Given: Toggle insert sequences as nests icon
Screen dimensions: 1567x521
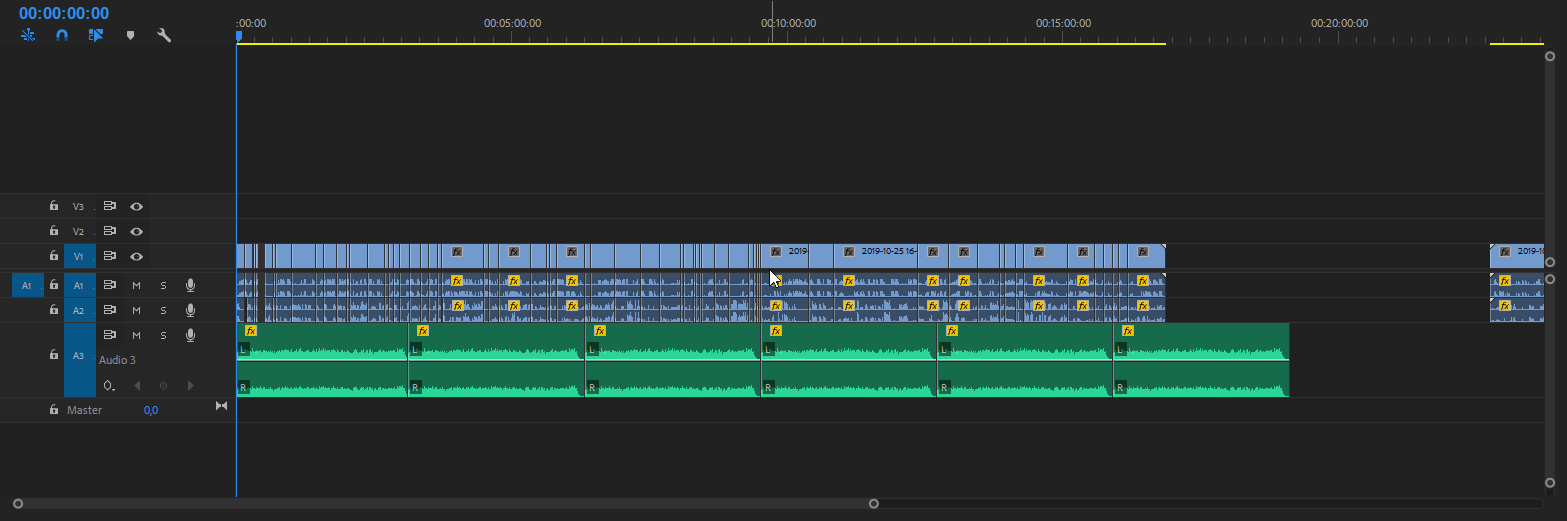Looking at the screenshot, I should click(28, 35).
